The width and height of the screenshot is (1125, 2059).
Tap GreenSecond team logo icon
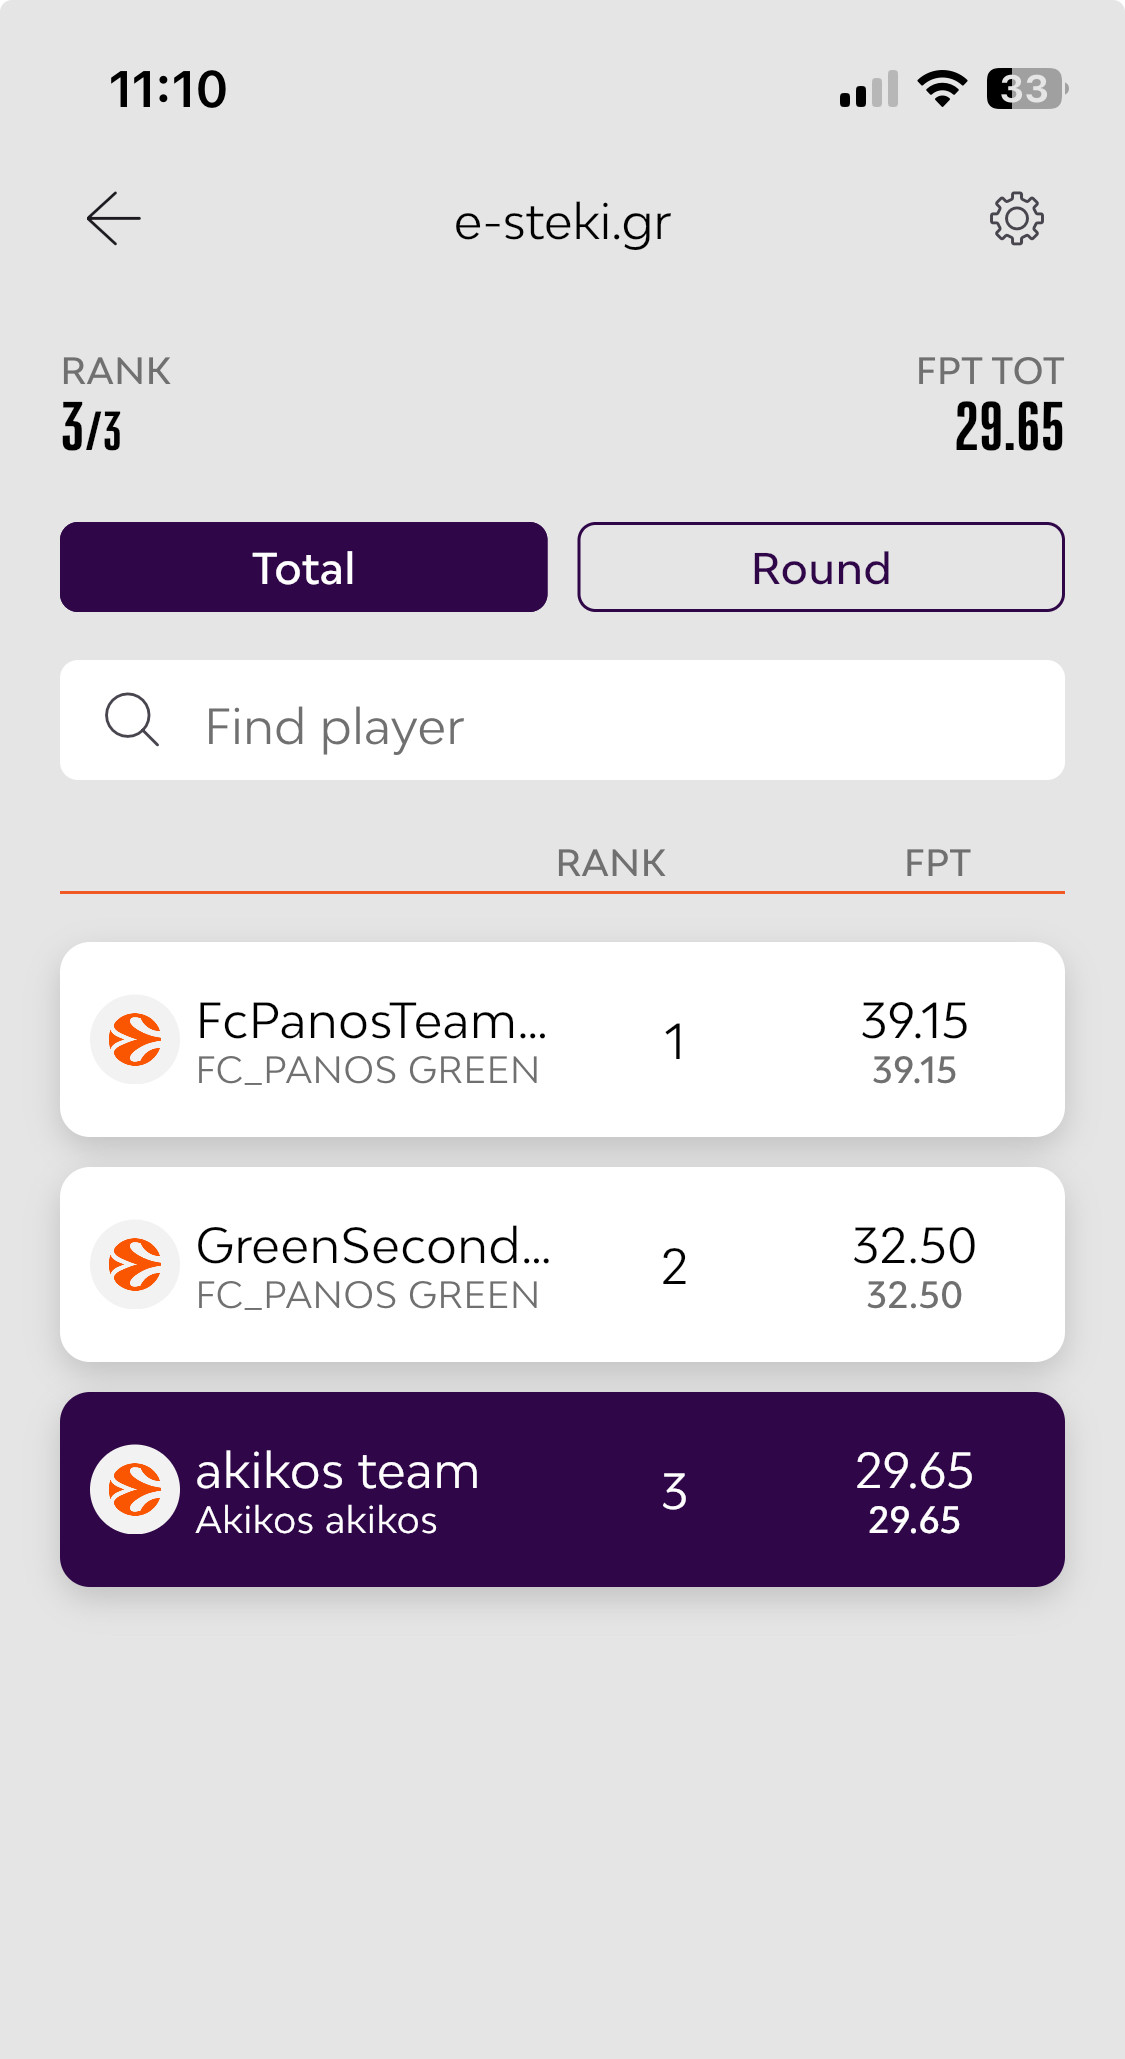click(x=135, y=1265)
